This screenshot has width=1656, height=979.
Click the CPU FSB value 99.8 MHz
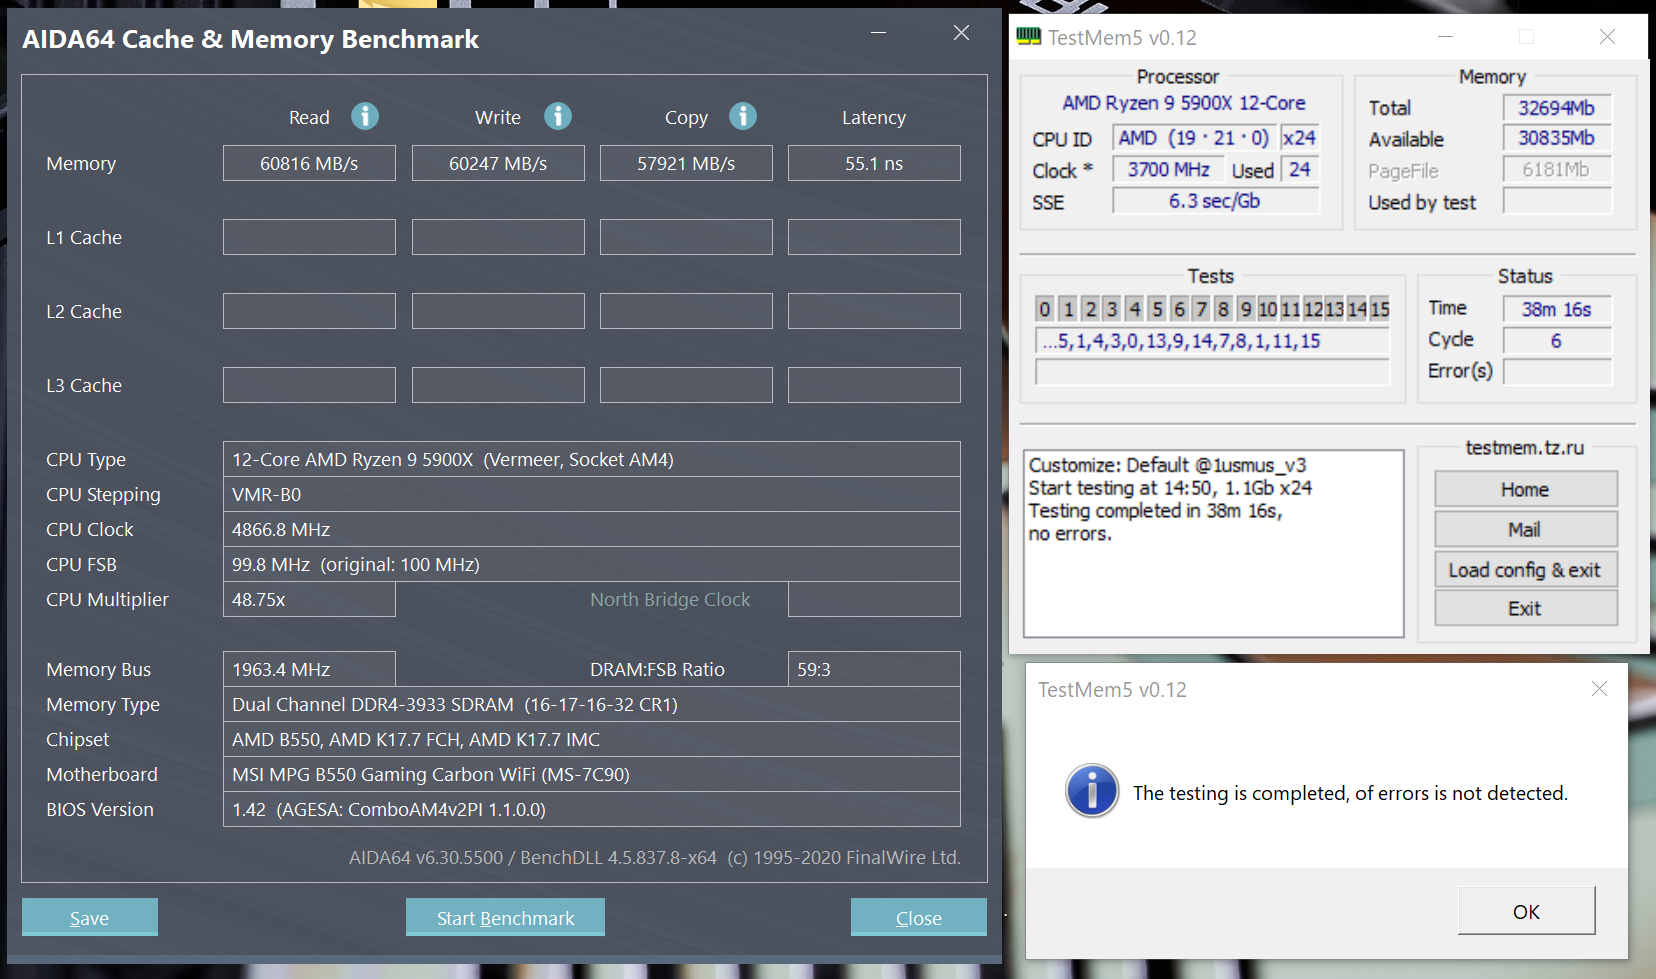592,564
